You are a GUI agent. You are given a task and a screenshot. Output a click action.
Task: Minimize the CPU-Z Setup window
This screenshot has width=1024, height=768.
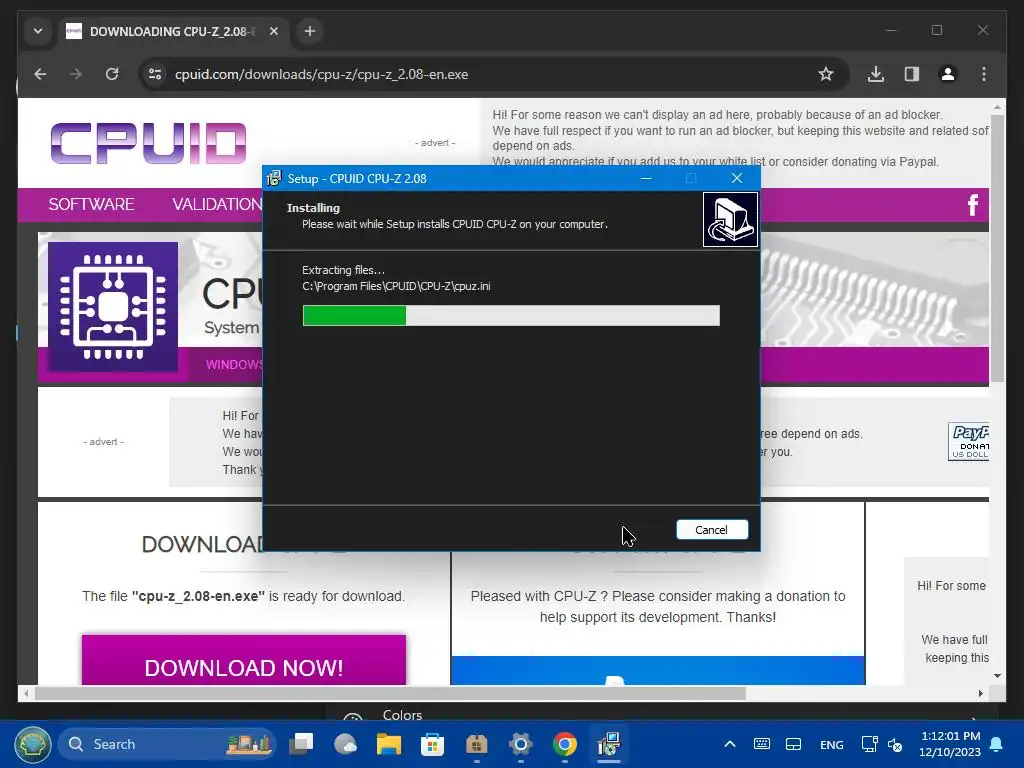[x=646, y=178]
